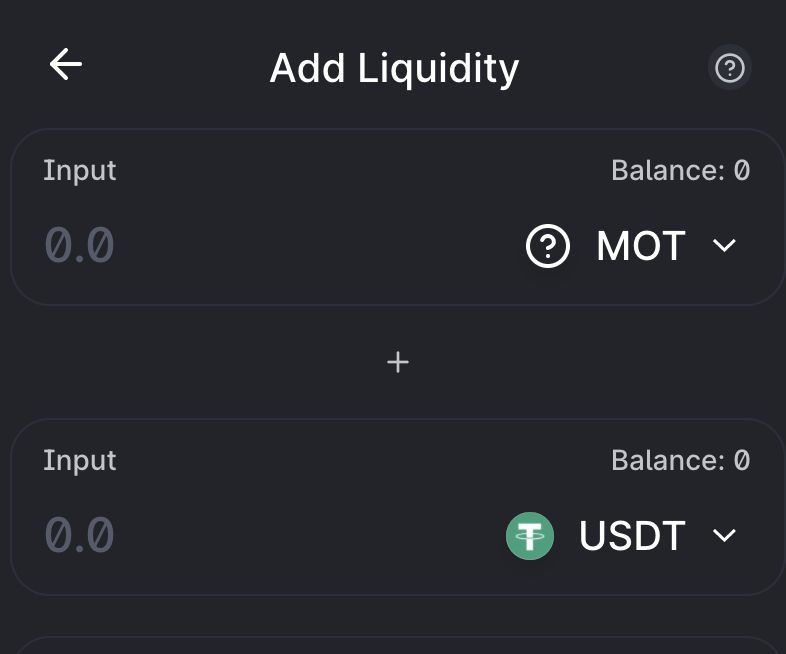Click the Input label above MOT amount
Screen dimensions: 786x654
click(80, 171)
